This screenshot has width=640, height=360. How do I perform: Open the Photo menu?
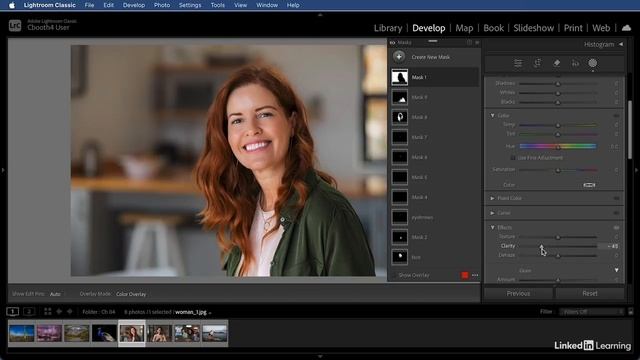(x=162, y=5)
